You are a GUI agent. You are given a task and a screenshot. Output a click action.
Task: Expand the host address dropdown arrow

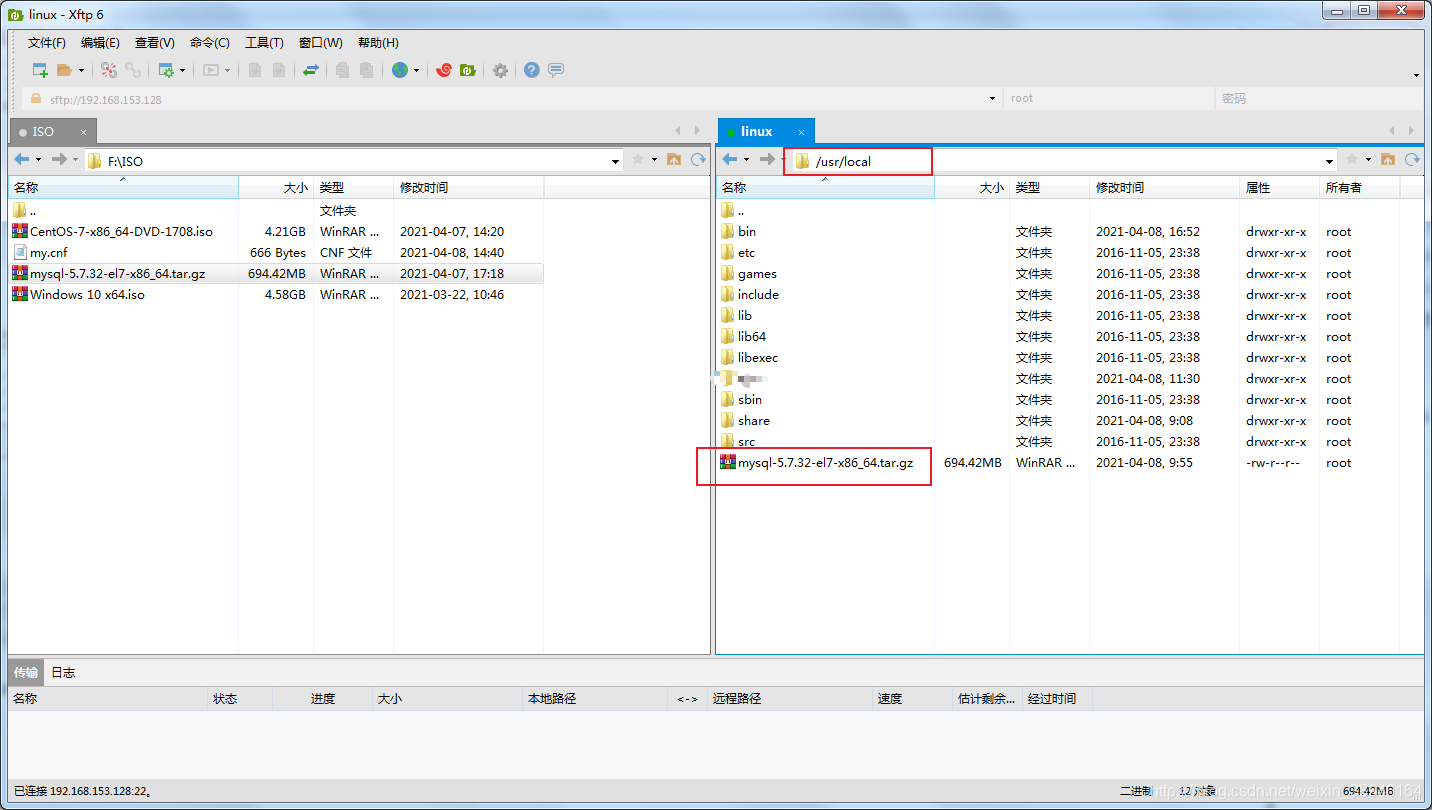coord(992,99)
